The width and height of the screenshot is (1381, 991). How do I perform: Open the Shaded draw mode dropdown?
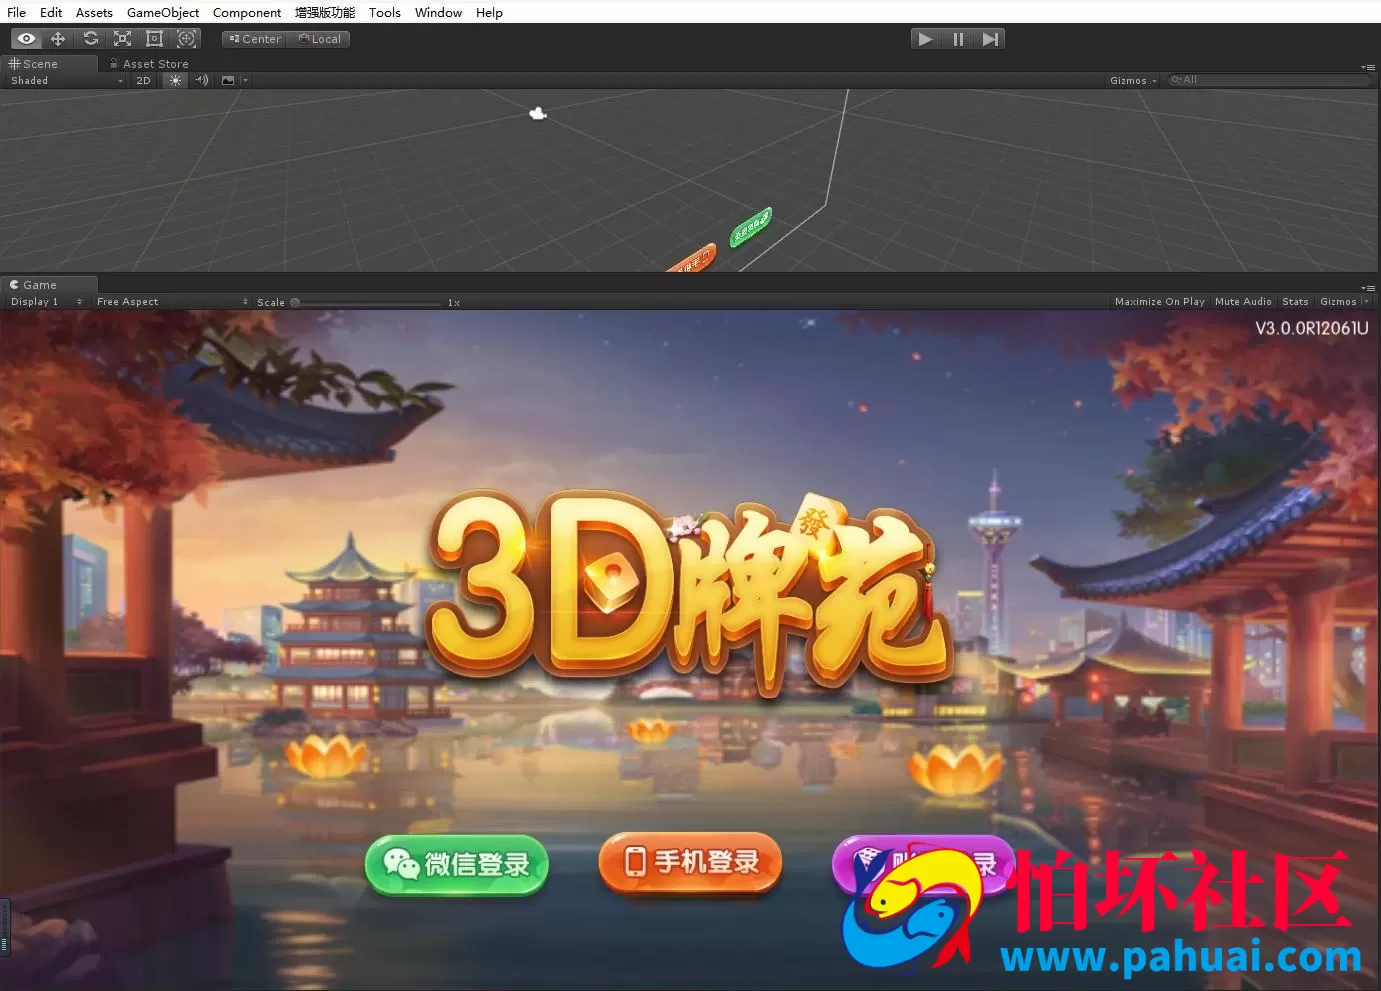(66, 80)
